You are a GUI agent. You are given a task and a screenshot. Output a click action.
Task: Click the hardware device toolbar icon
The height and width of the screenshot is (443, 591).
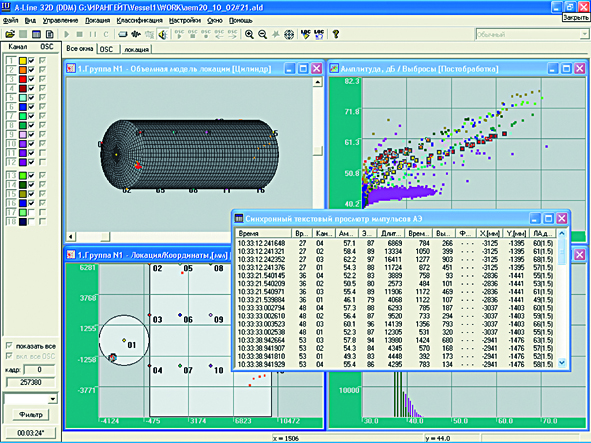(122, 34)
